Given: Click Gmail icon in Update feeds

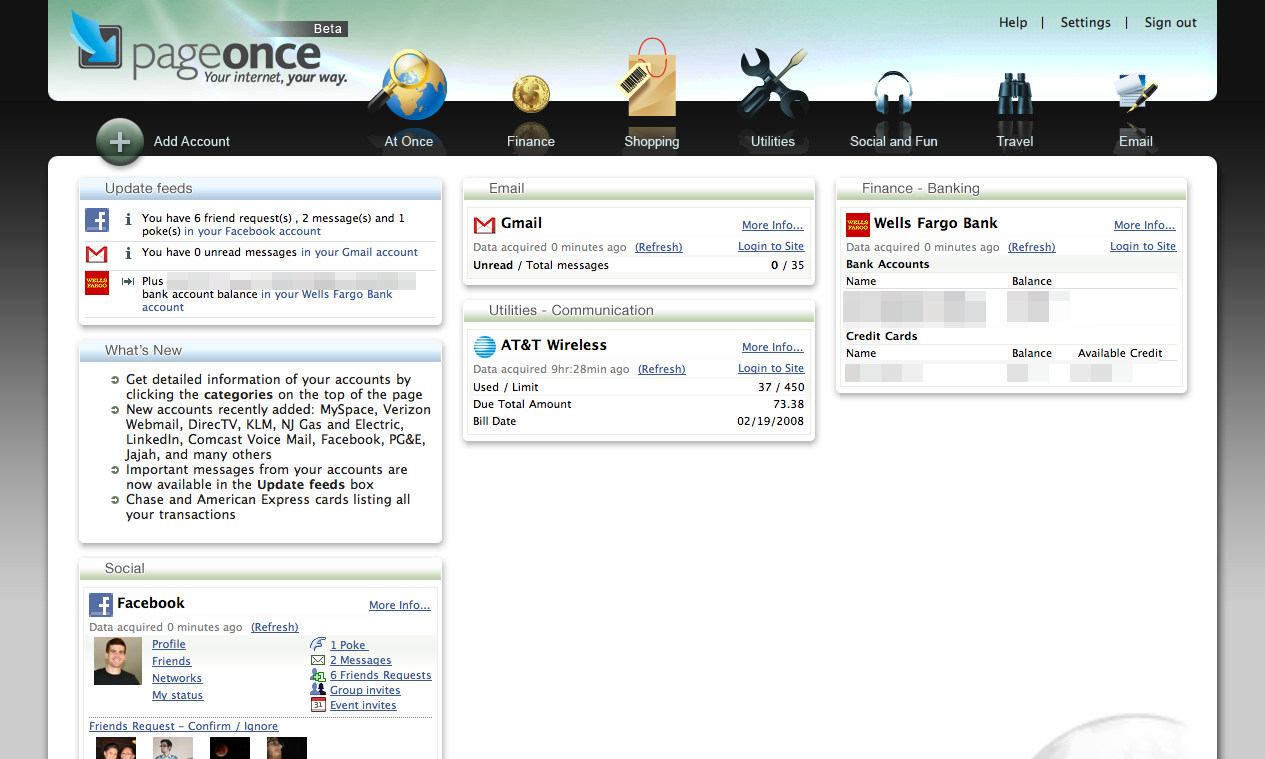Looking at the screenshot, I should pyautogui.click(x=97, y=254).
